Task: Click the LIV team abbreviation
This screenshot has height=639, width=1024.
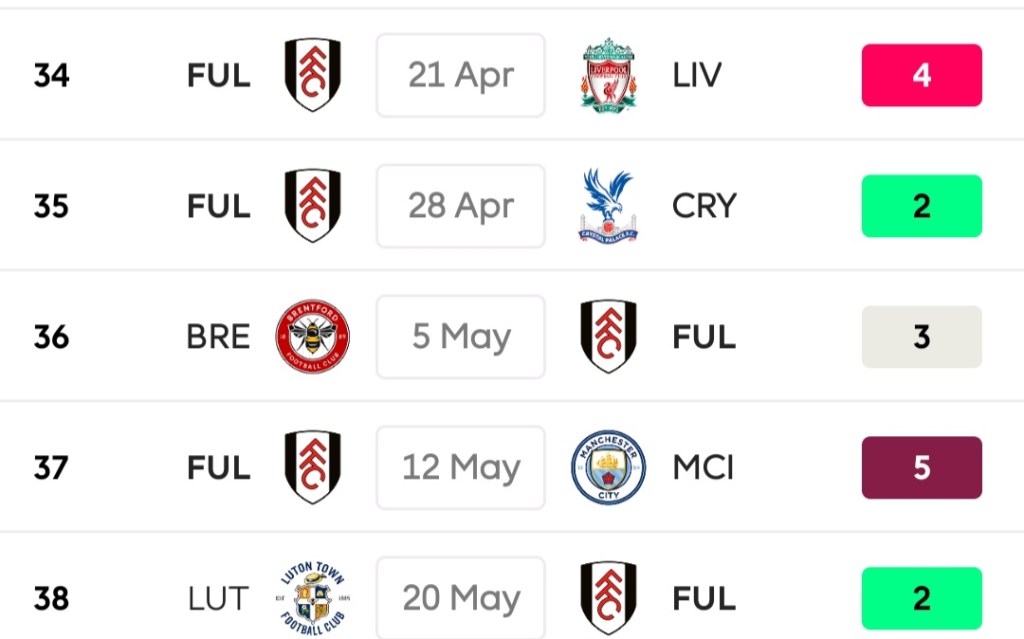Action: click(x=697, y=75)
